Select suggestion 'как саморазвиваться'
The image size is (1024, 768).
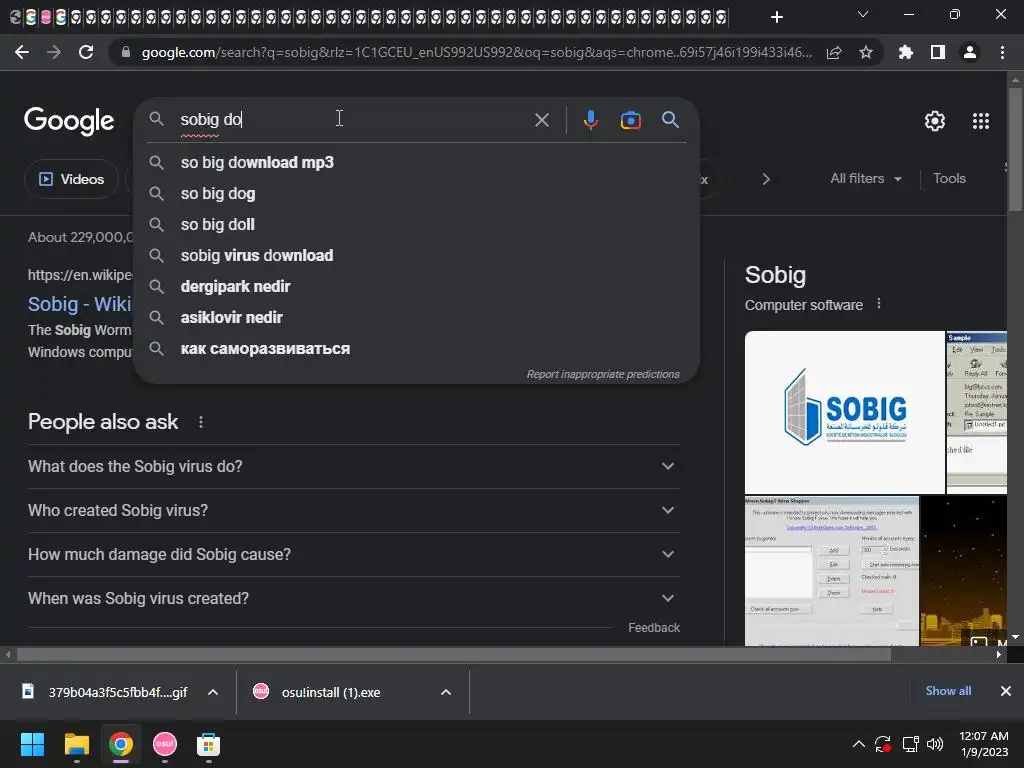416,349
